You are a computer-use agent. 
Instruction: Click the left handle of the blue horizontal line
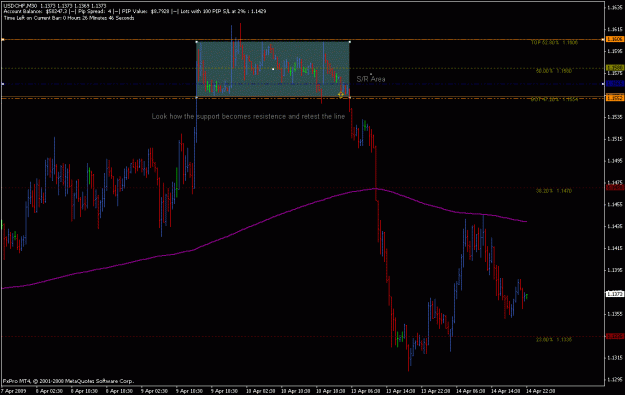[x=3, y=84]
